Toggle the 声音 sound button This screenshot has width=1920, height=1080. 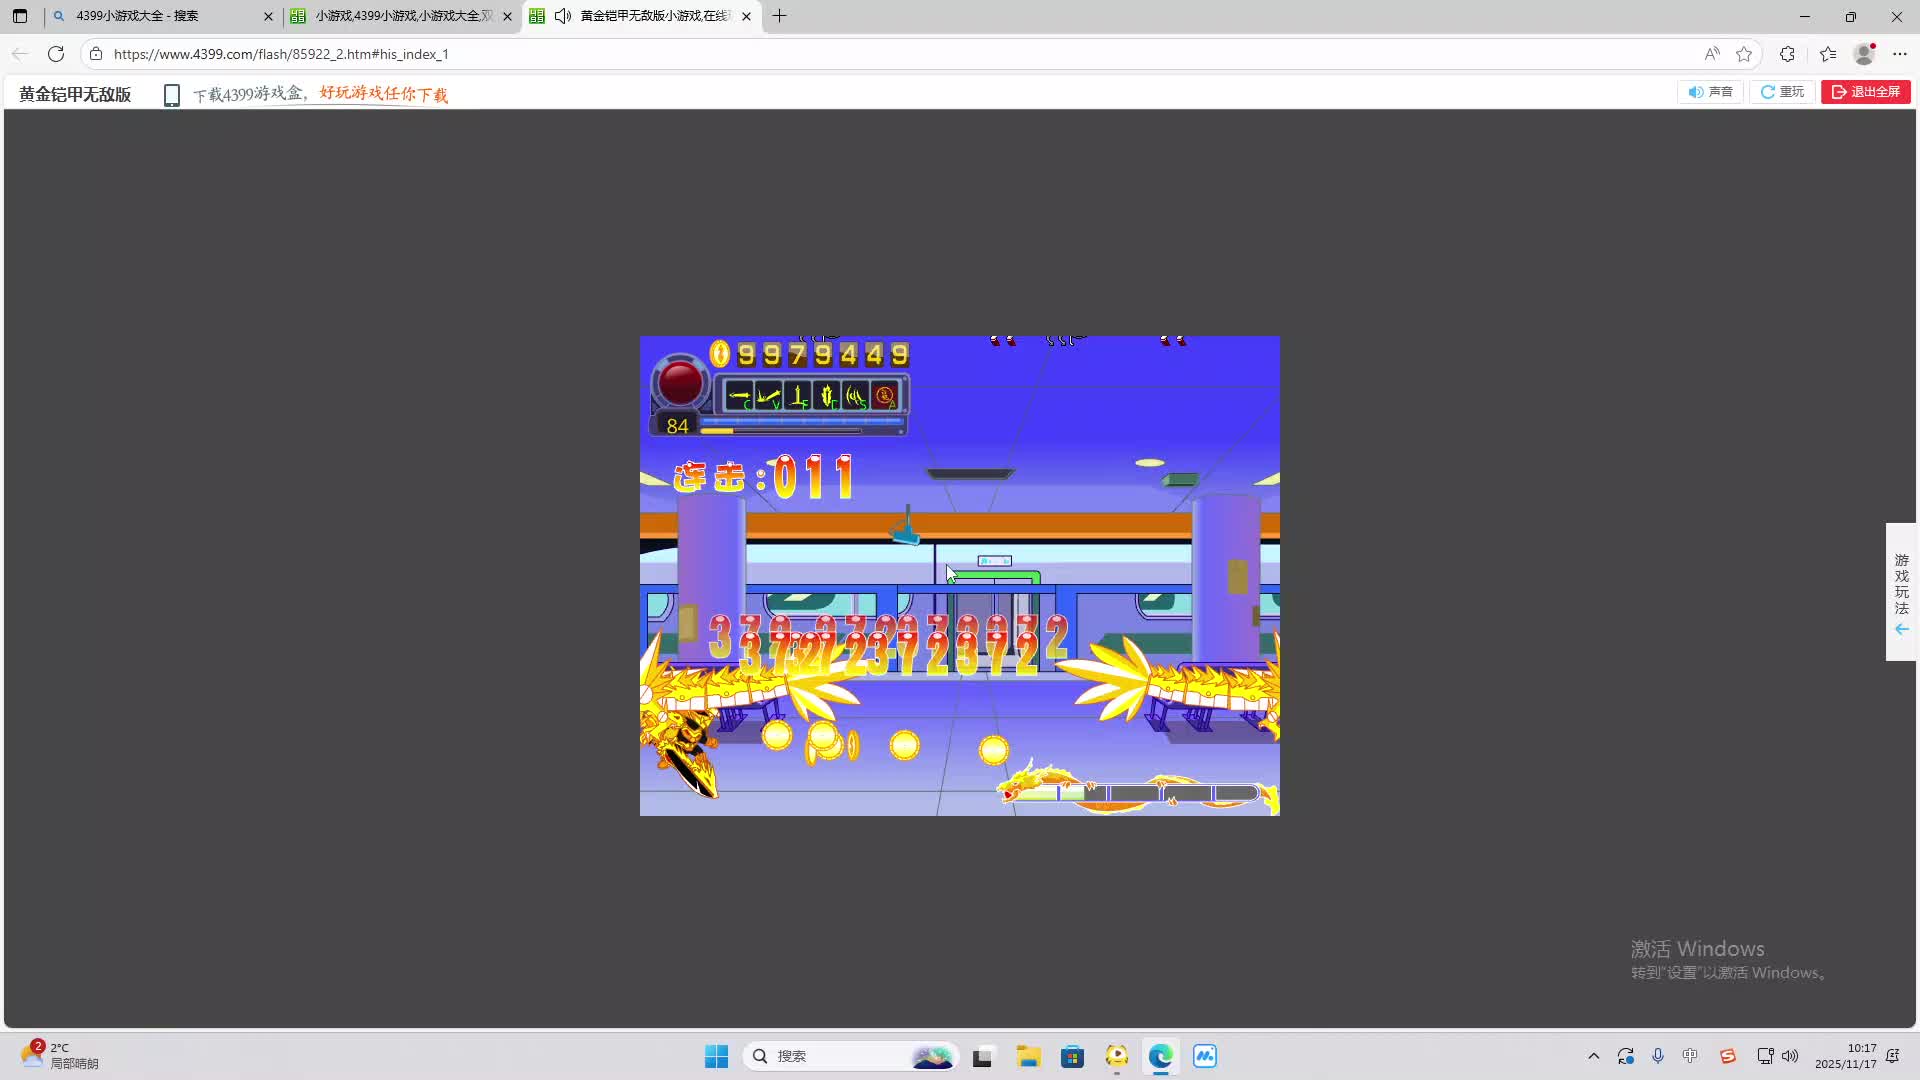click(1710, 92)
